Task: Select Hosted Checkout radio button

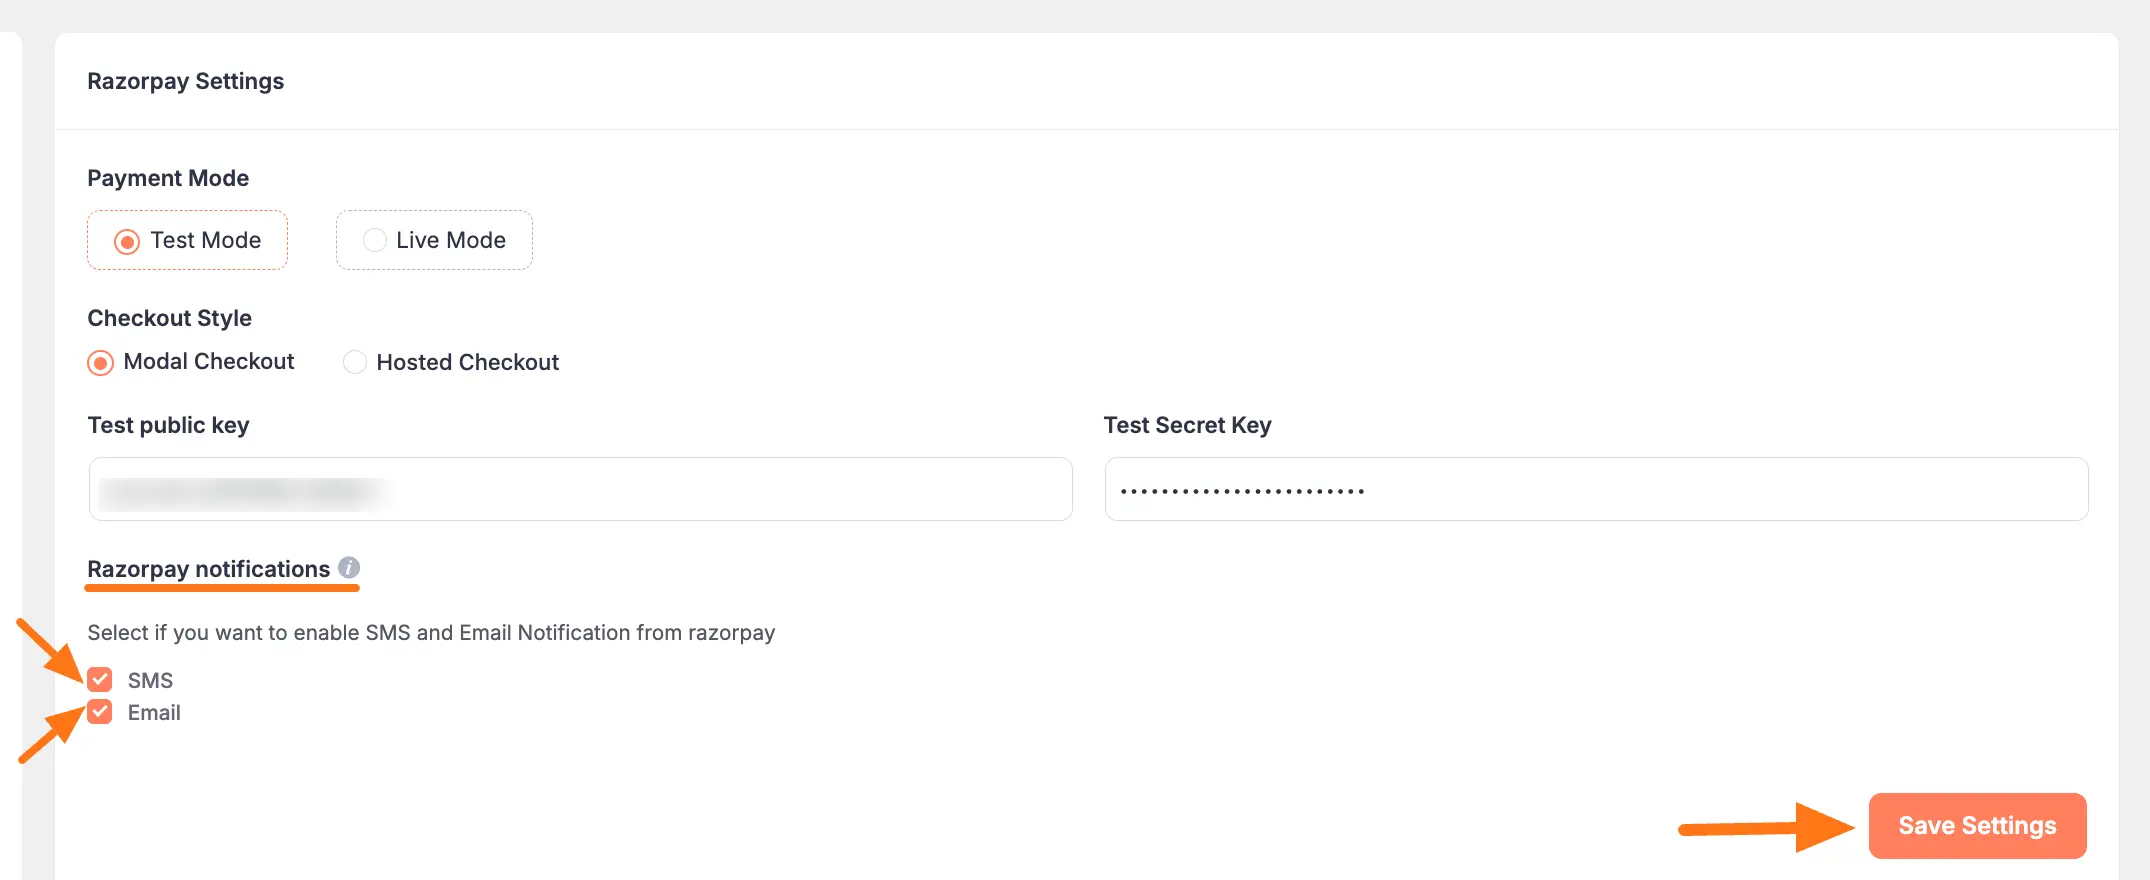Action: point(355,362)
